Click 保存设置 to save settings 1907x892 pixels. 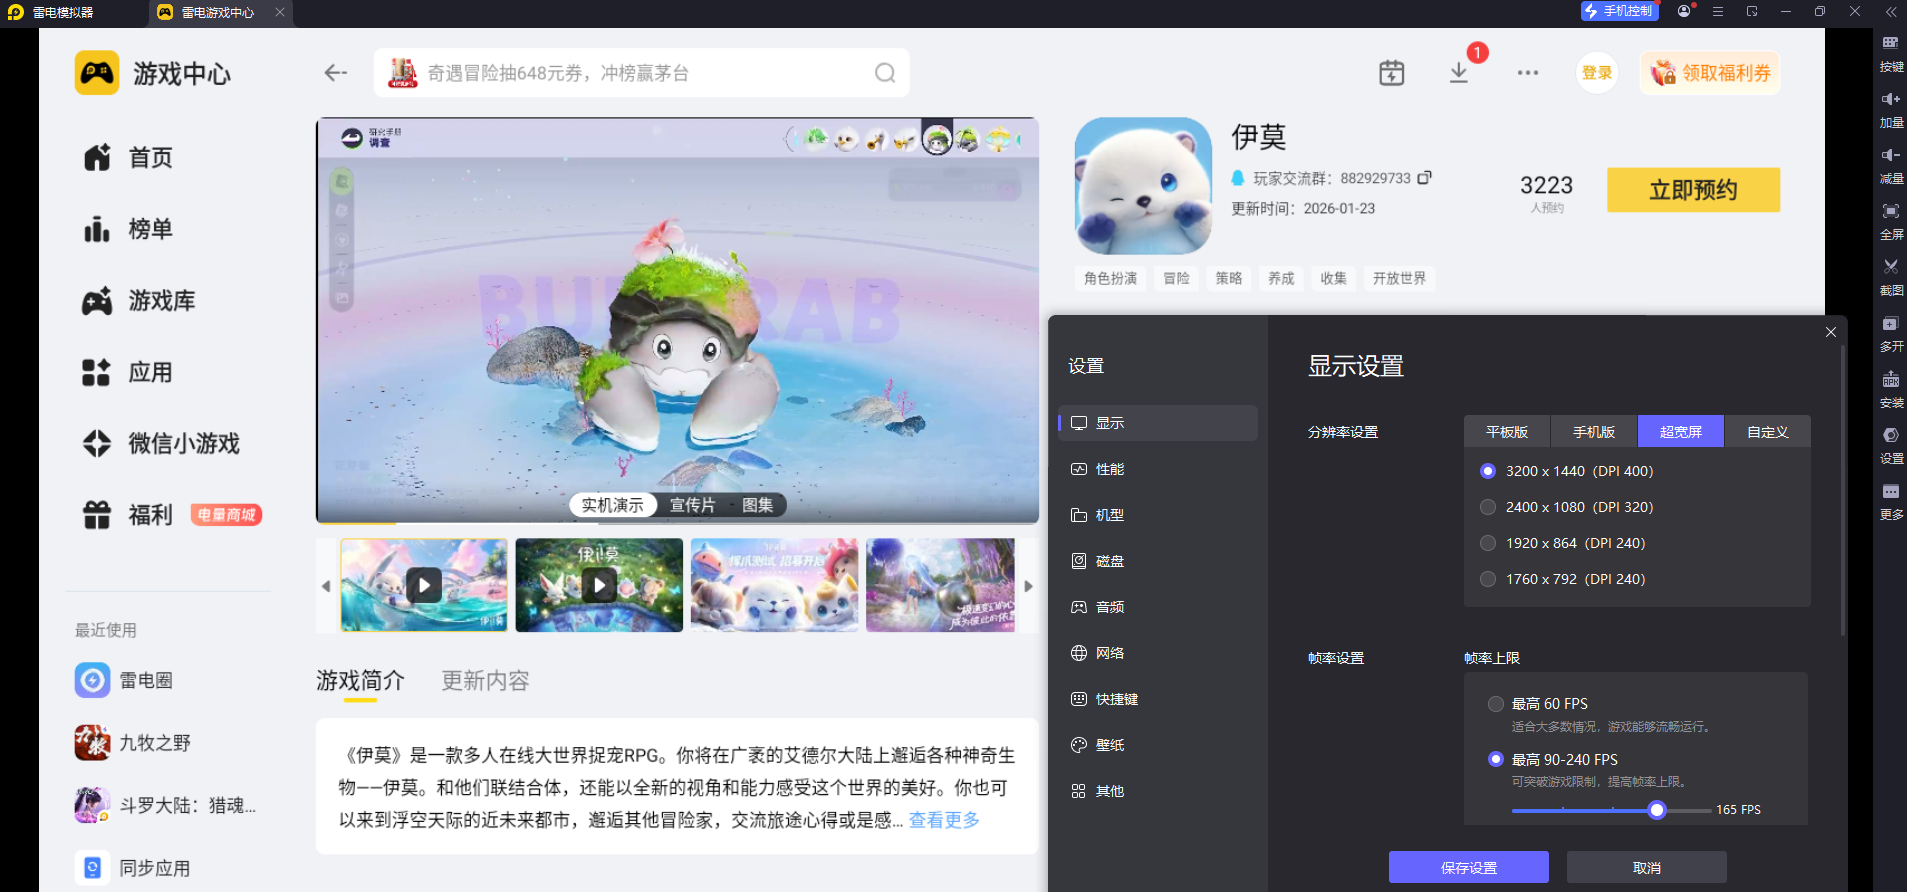click(x=1469, y=868)
